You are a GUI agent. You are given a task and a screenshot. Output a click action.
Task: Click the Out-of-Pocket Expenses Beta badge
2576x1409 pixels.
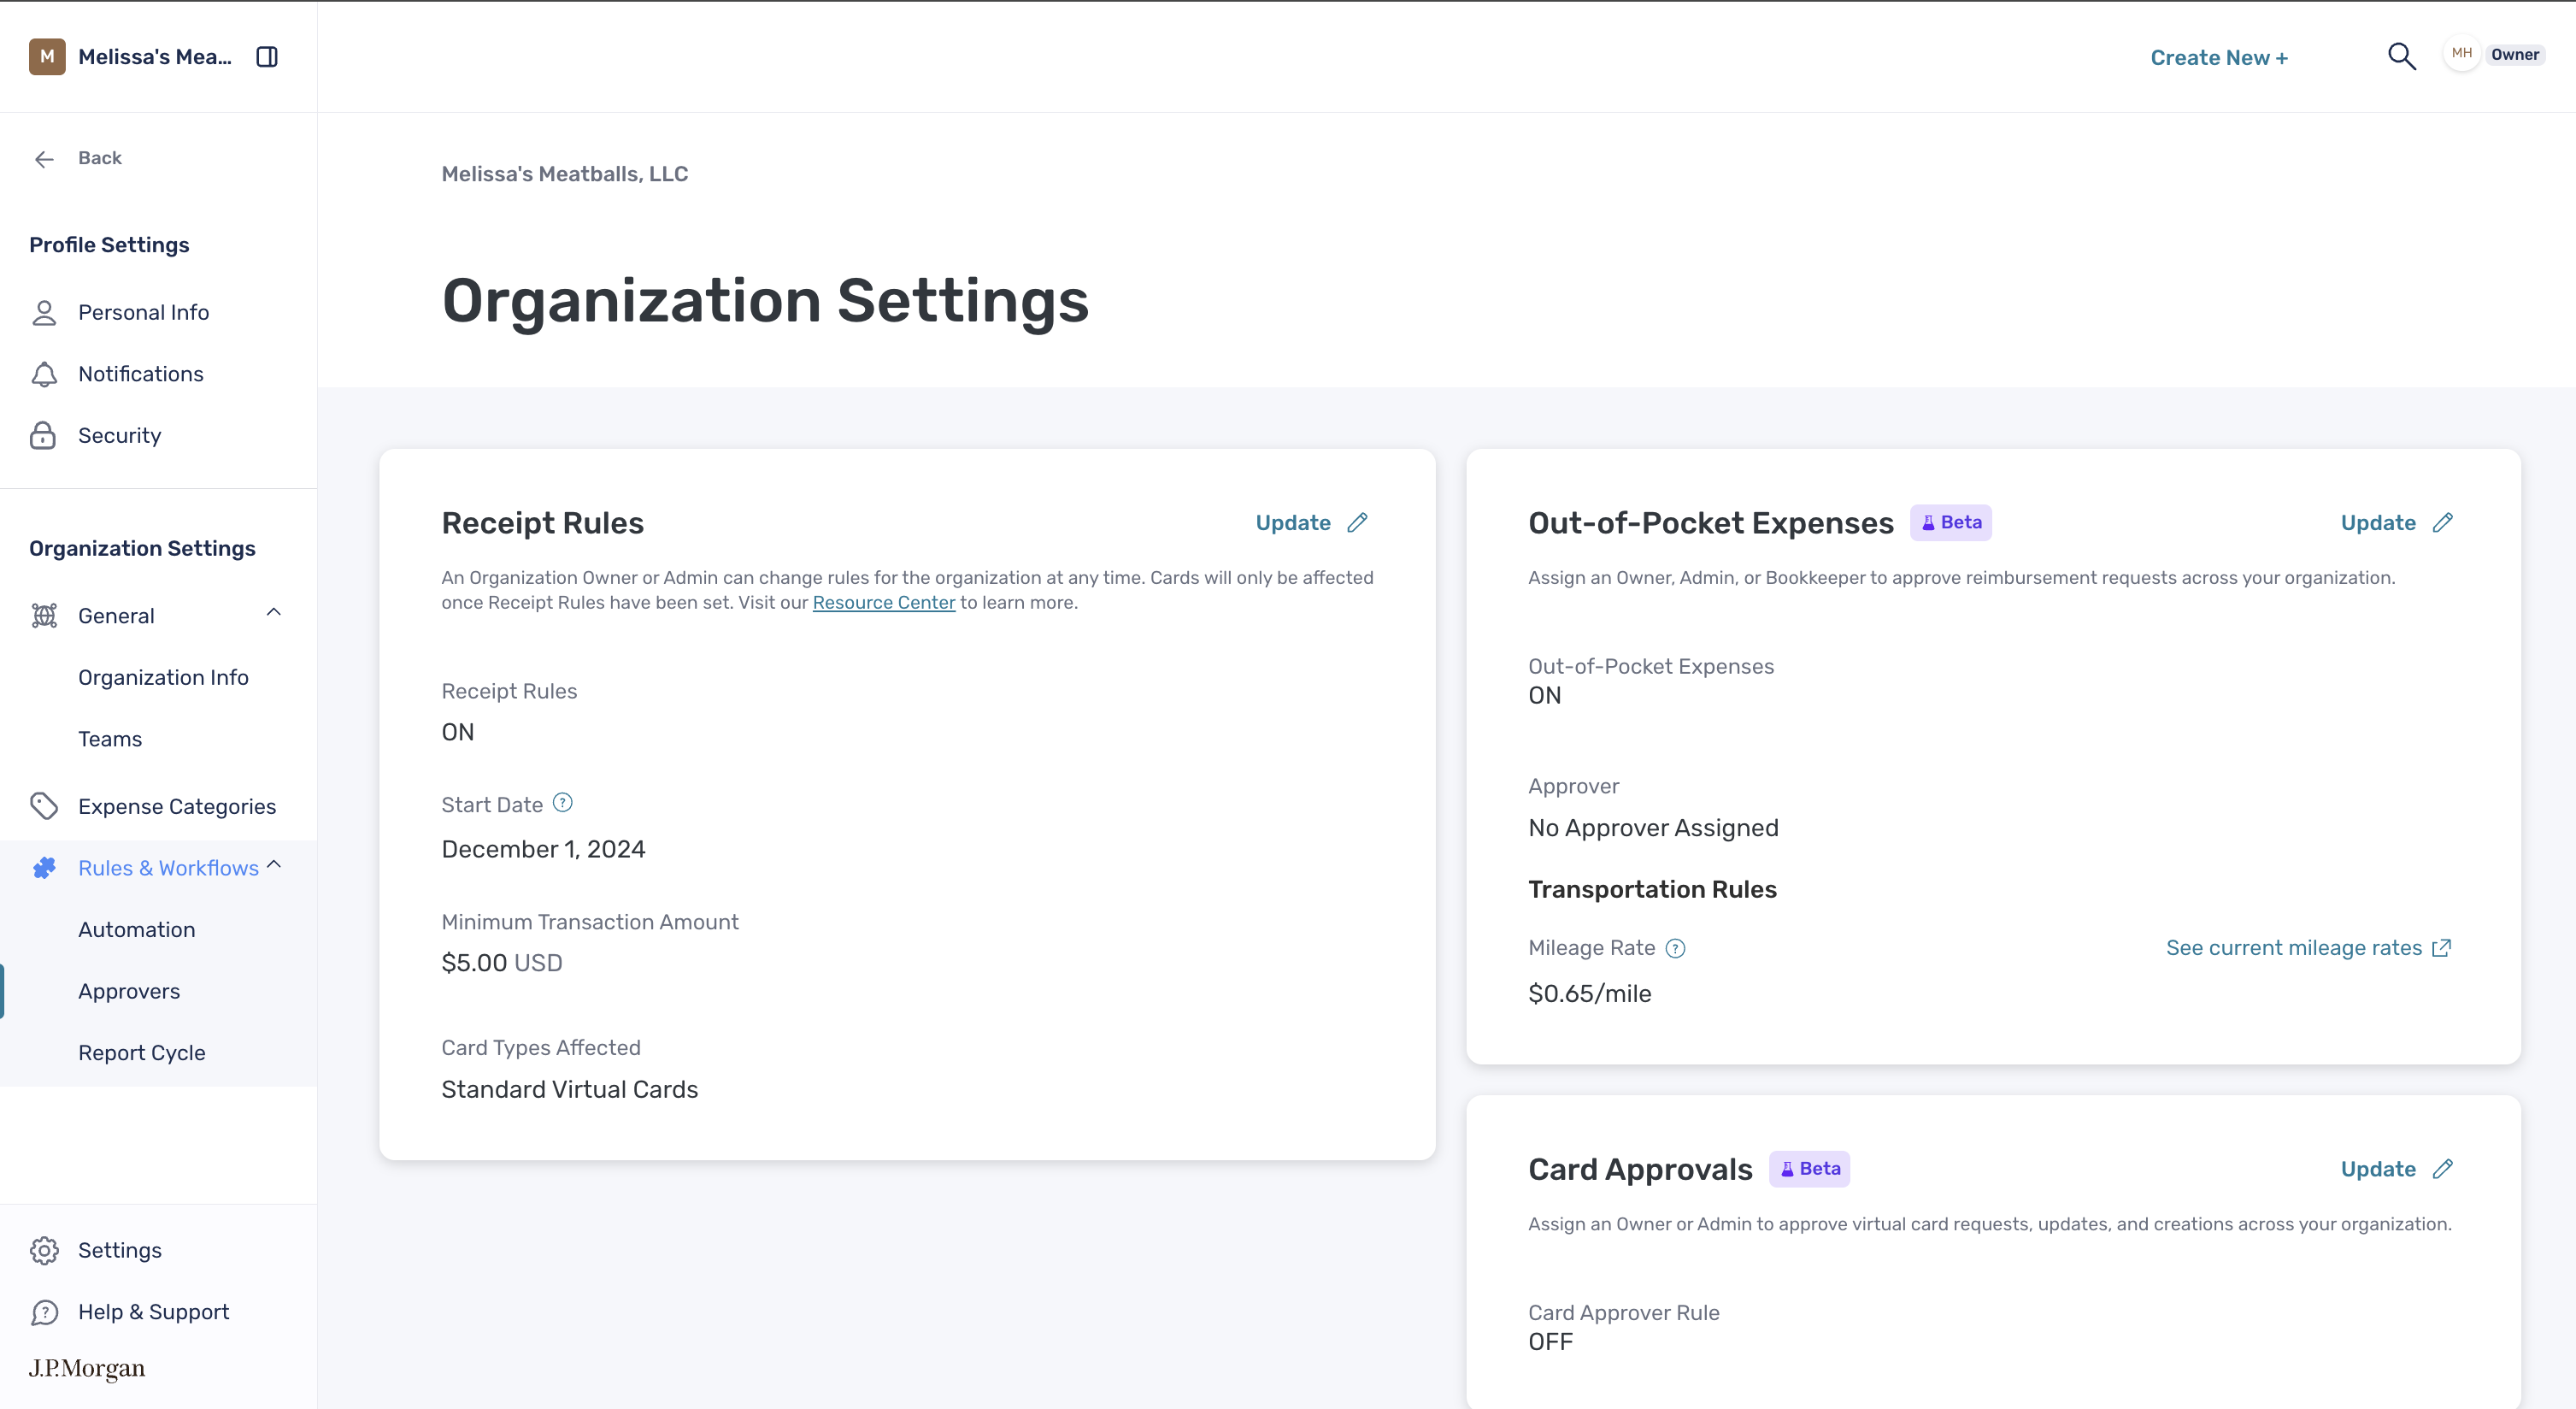coord(1950,522)
